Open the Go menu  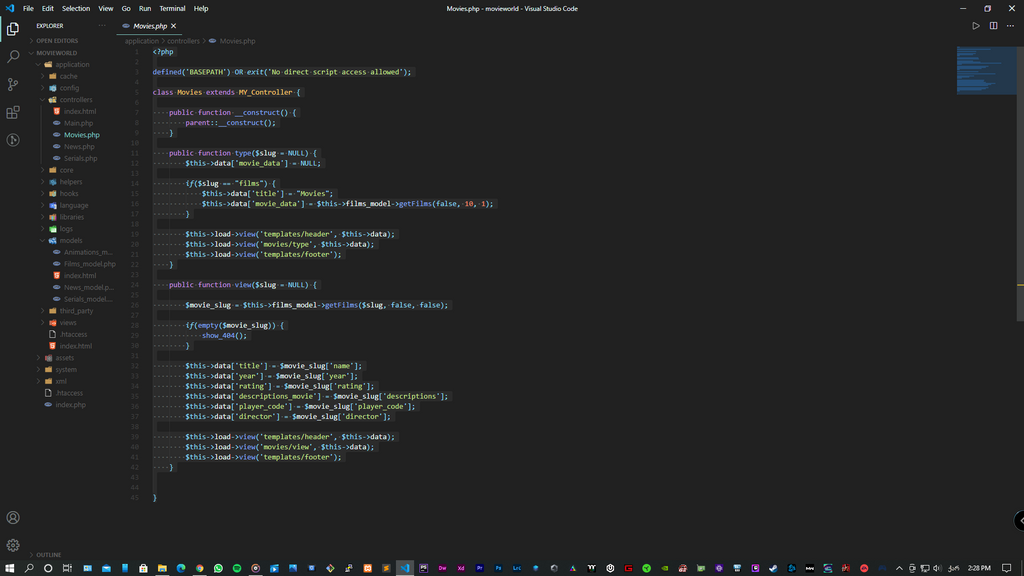coord(126,8)
